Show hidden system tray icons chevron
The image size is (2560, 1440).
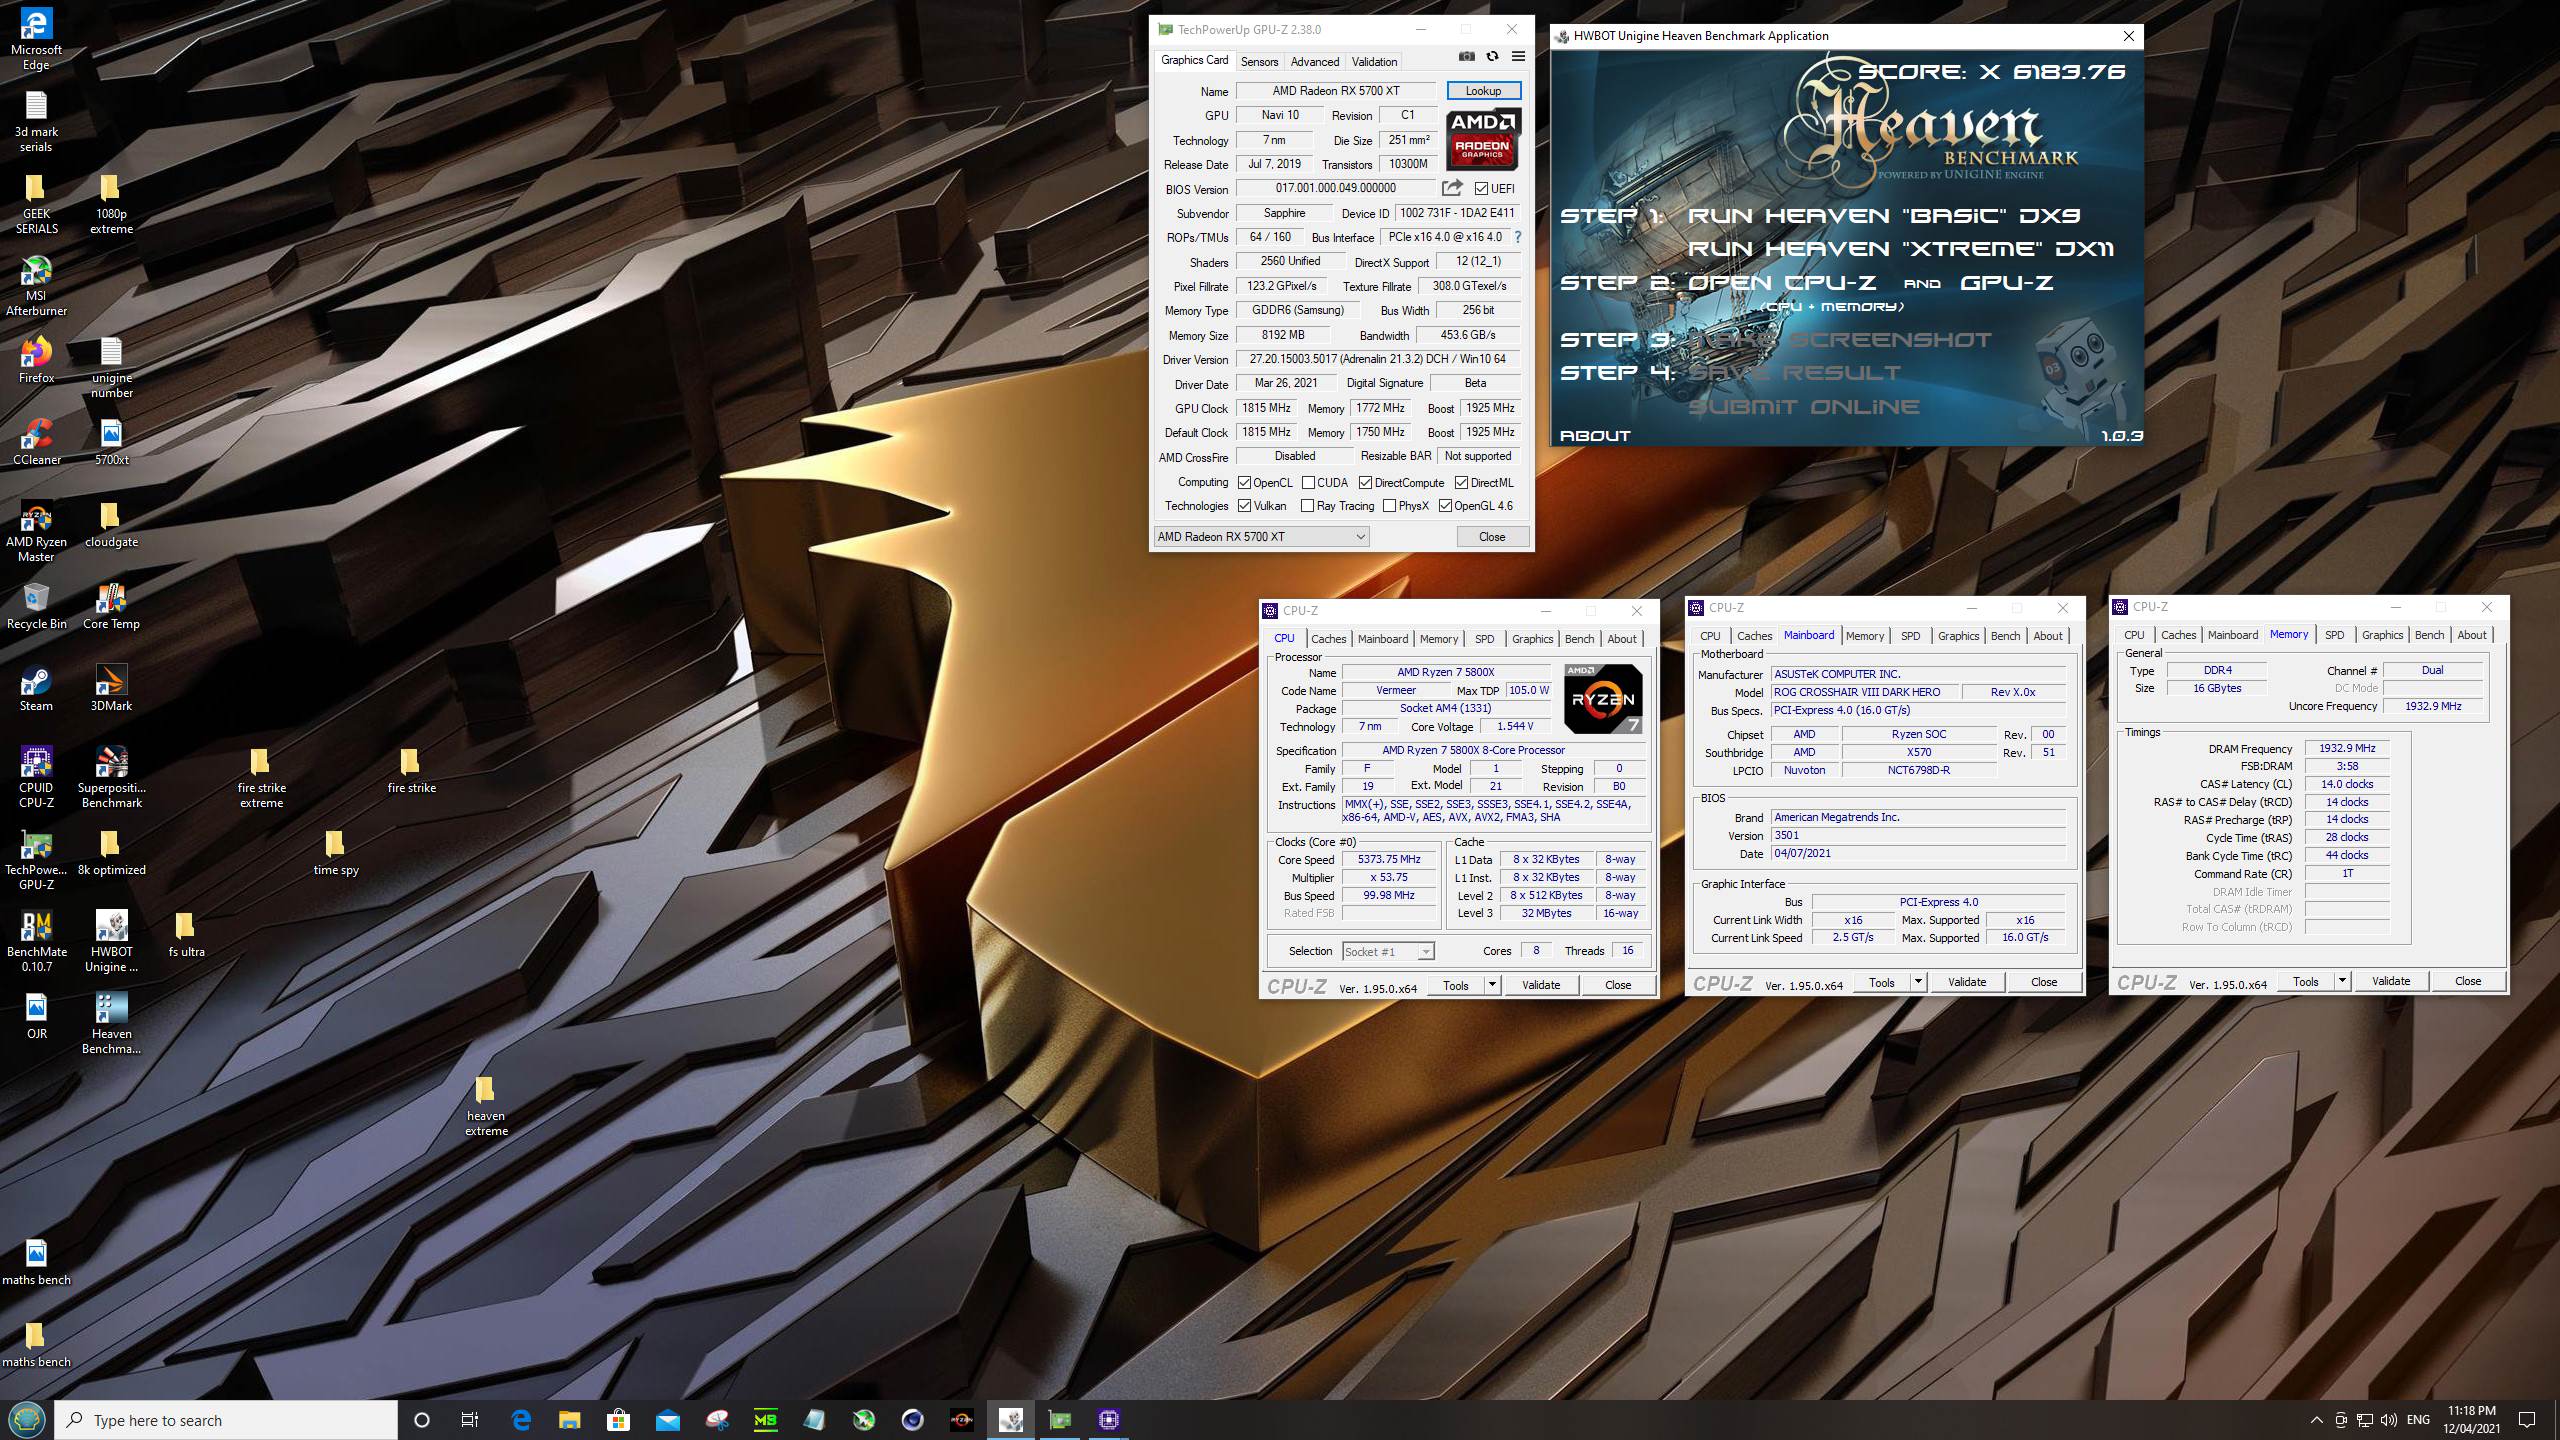click(x=2316, y=1420)
